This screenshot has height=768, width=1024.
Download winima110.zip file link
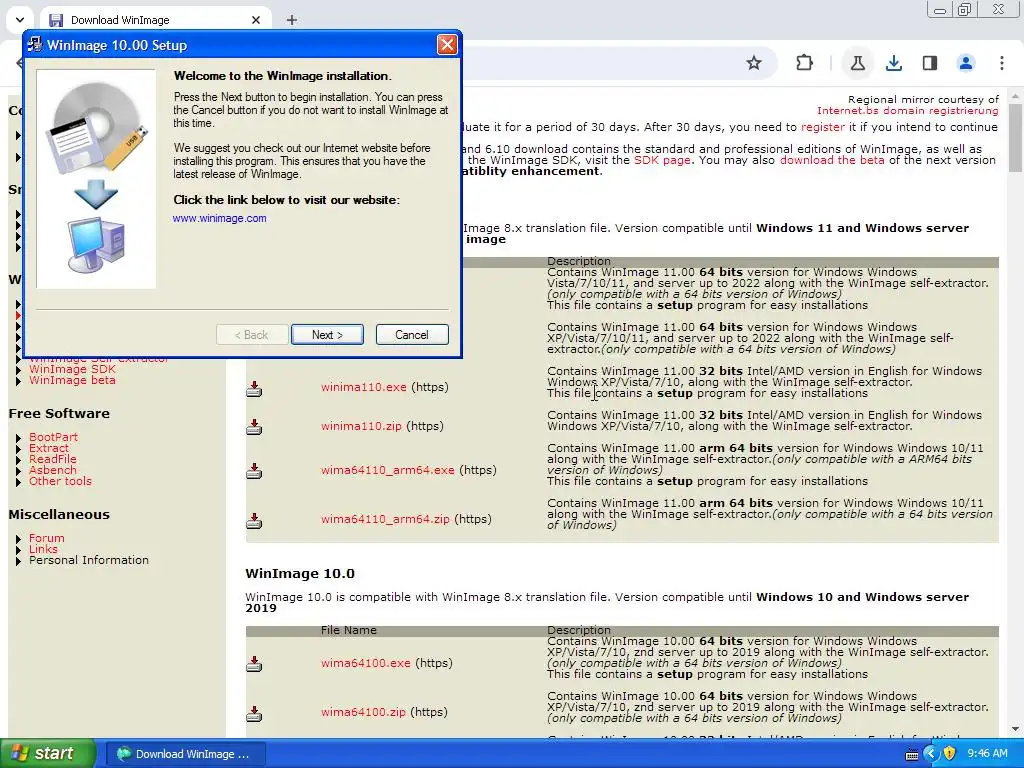pos(361,426)
